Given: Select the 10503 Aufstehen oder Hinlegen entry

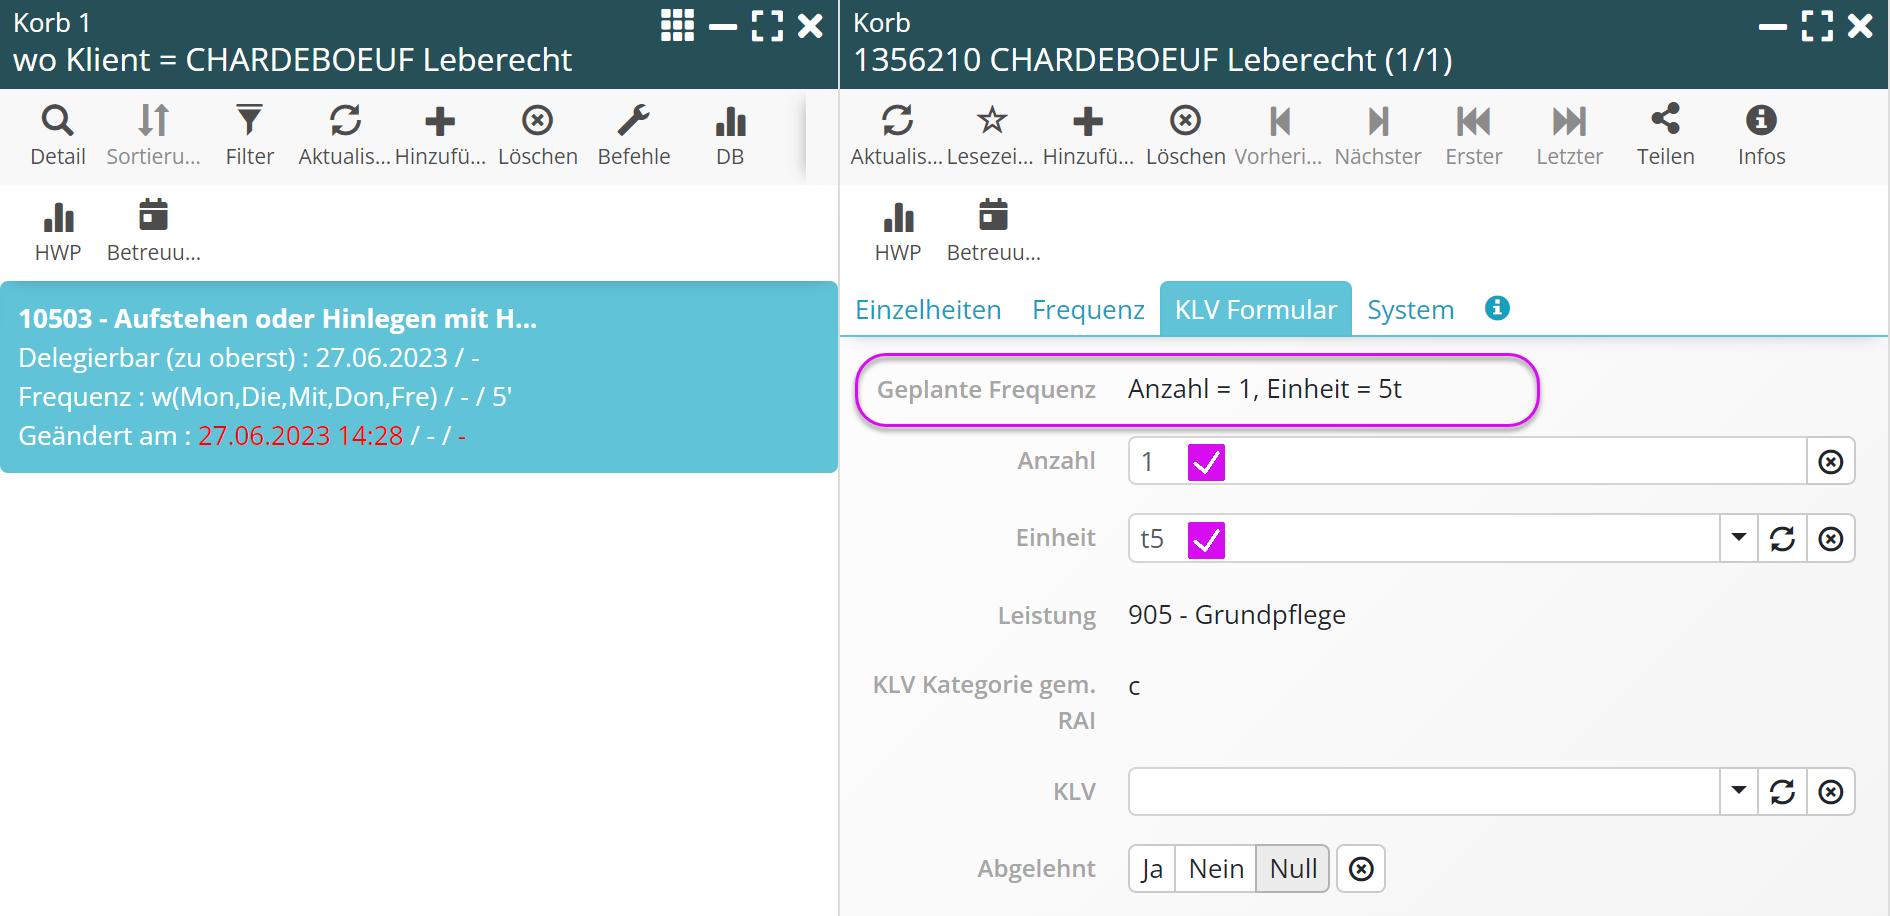Looking at the screenshot, I should [x=418, y=377].
